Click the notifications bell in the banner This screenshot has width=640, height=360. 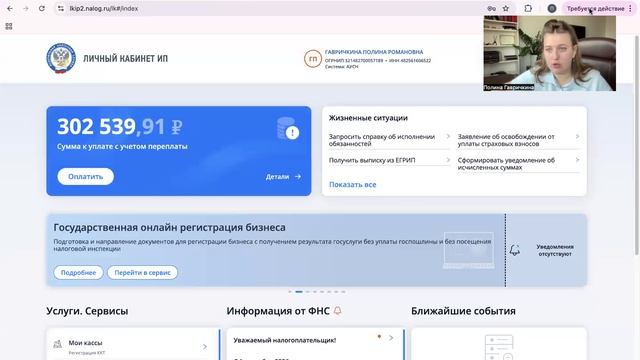(x=515, y=250)
